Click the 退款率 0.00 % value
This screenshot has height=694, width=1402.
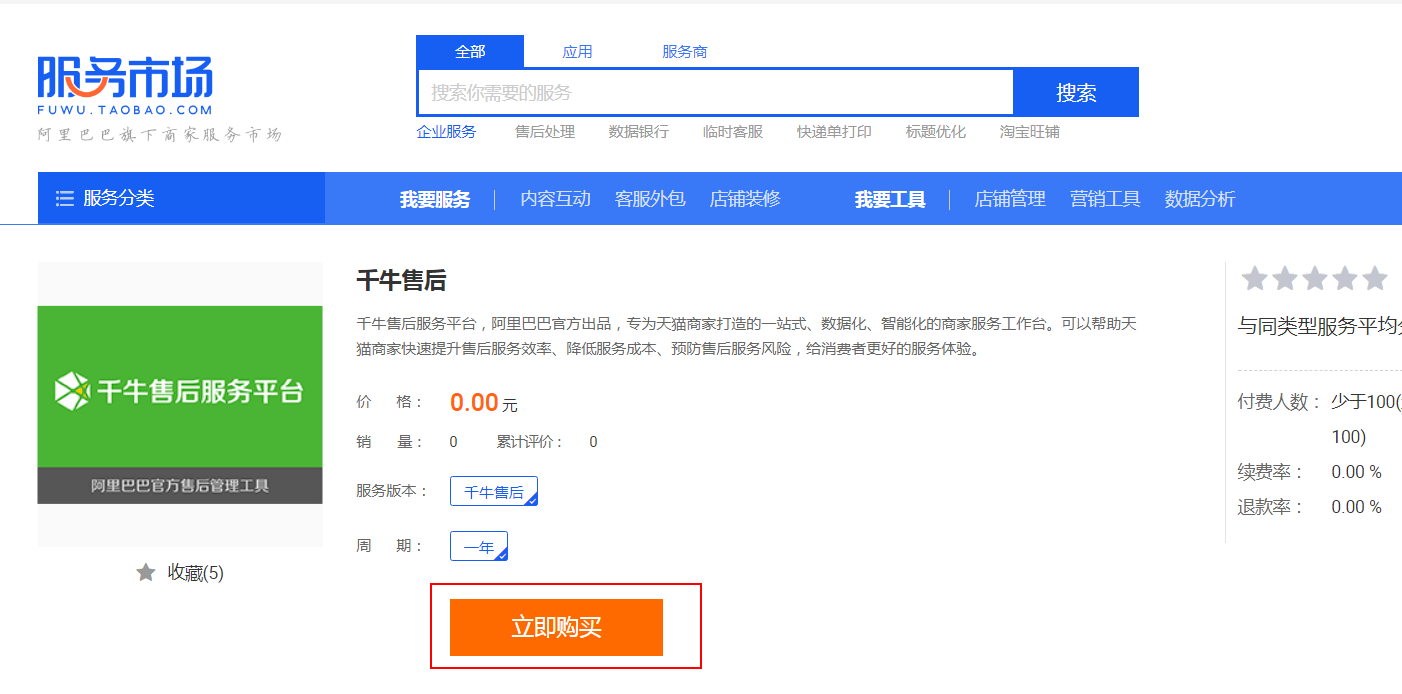[x=1356, y=507]
